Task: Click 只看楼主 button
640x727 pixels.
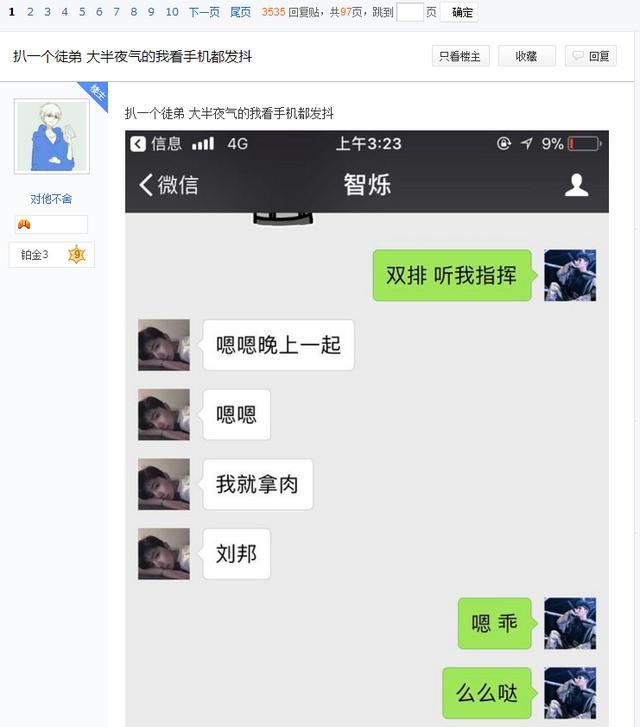Action: (x=461, y=56)
